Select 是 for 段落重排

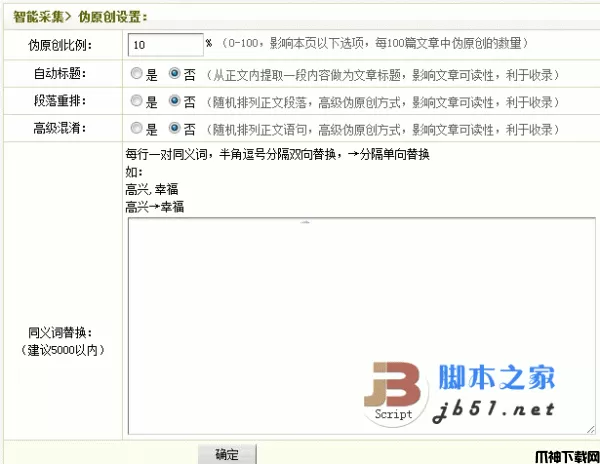tap(136, 101)
